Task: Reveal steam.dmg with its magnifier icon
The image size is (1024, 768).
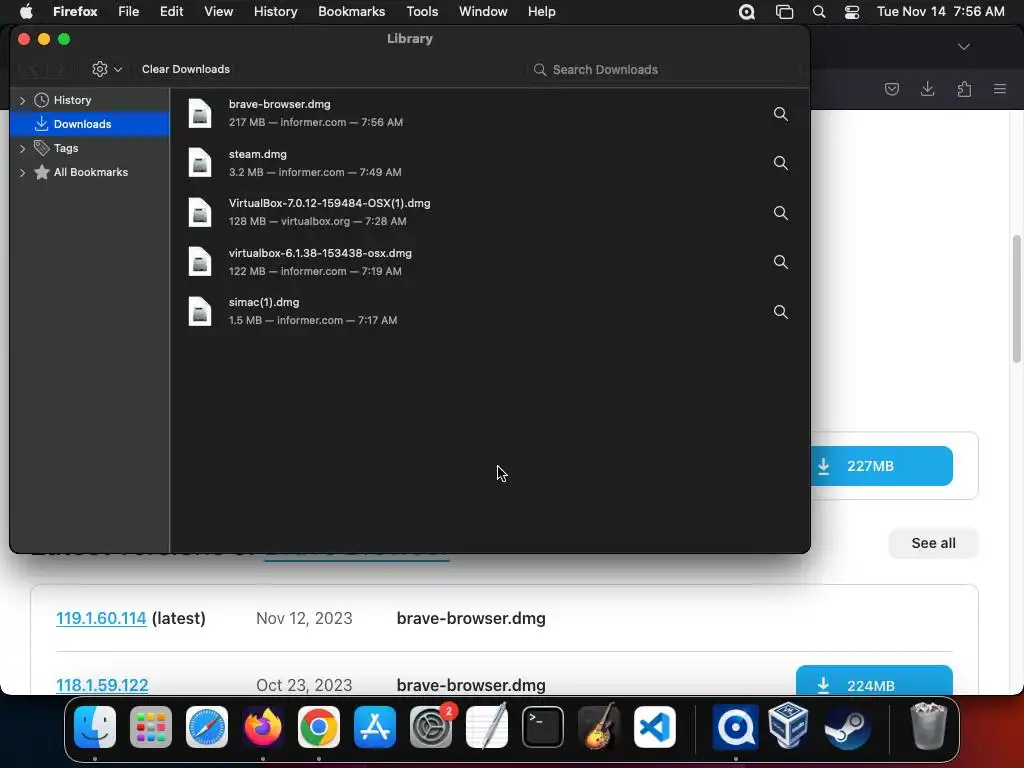Action: click(x=780, y=163)
